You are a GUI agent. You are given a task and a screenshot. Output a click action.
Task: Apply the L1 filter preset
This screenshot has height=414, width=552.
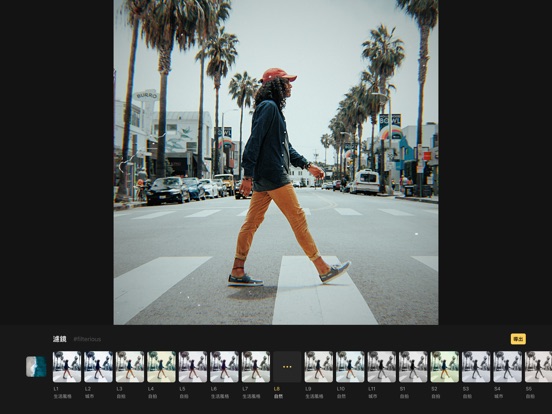[67, 366]
